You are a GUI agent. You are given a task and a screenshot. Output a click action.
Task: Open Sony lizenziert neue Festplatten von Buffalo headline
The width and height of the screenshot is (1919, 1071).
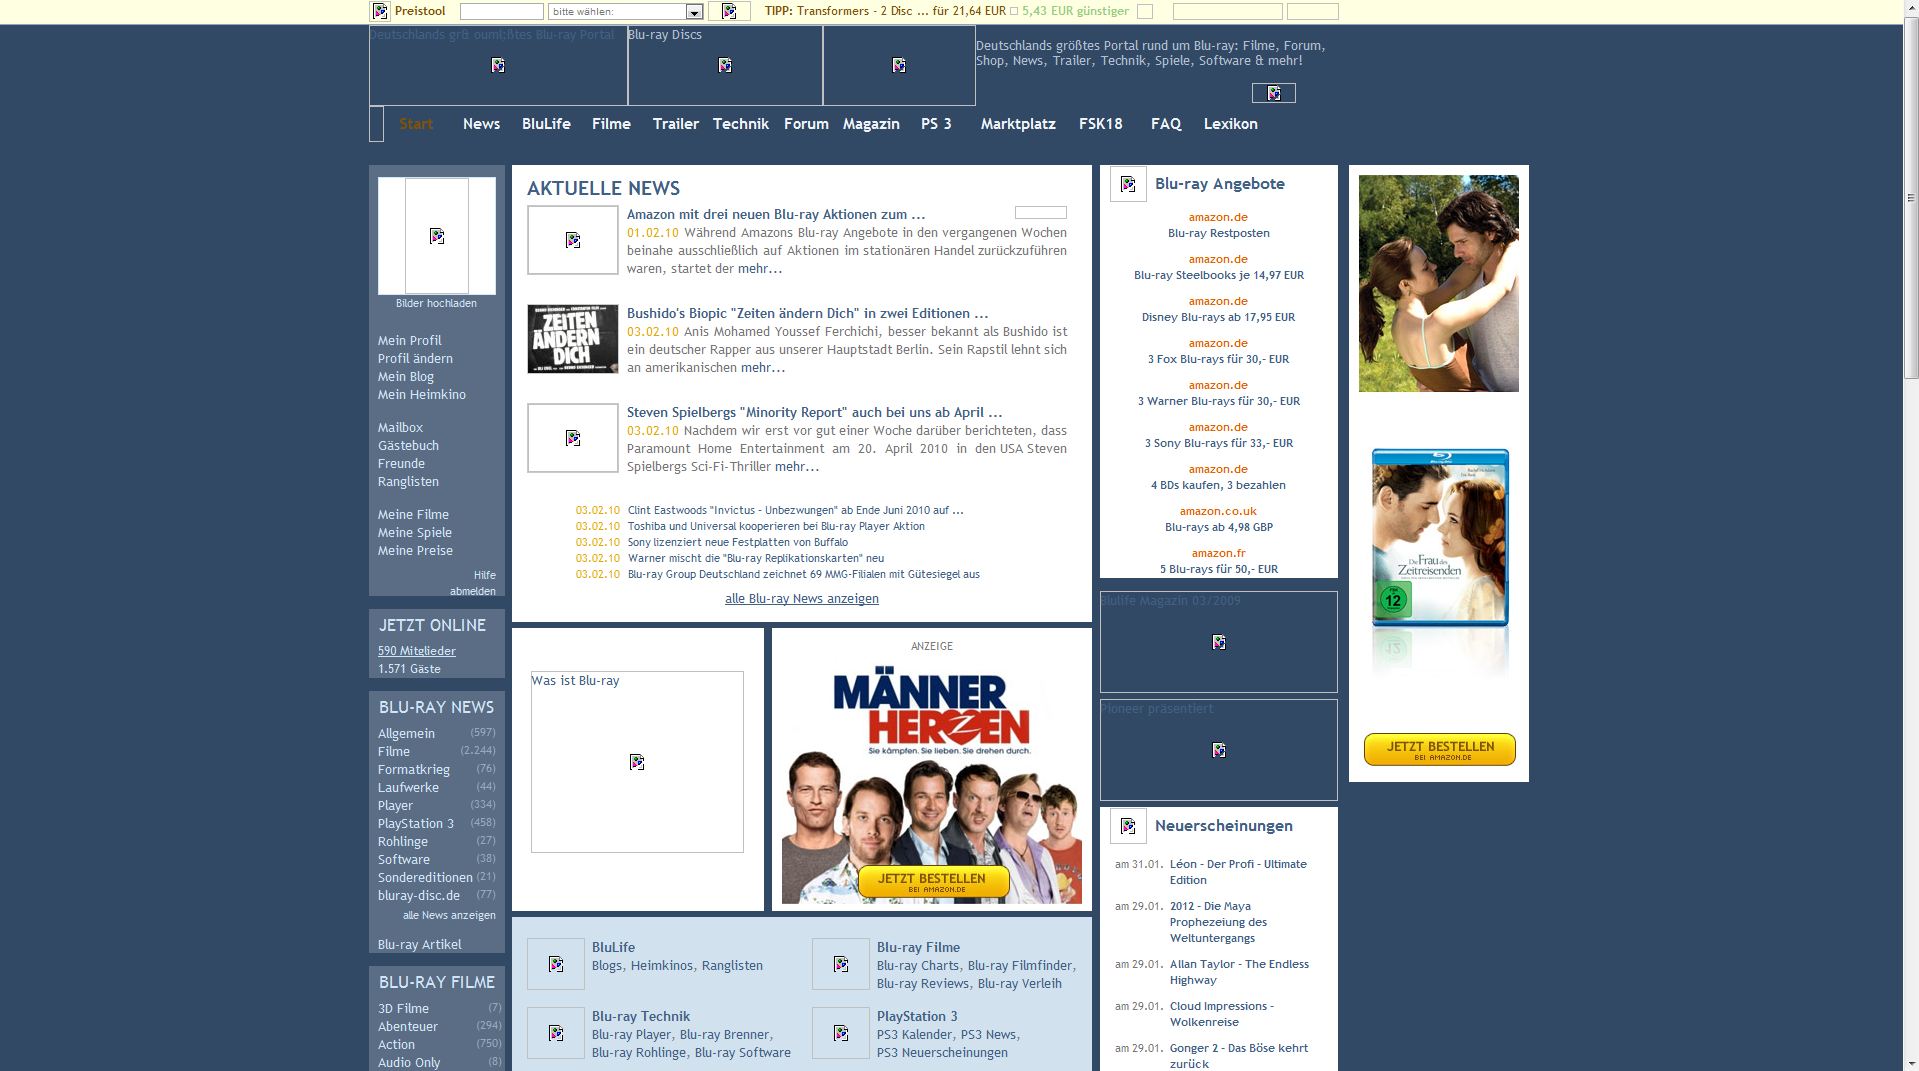(x=738, y=542)
